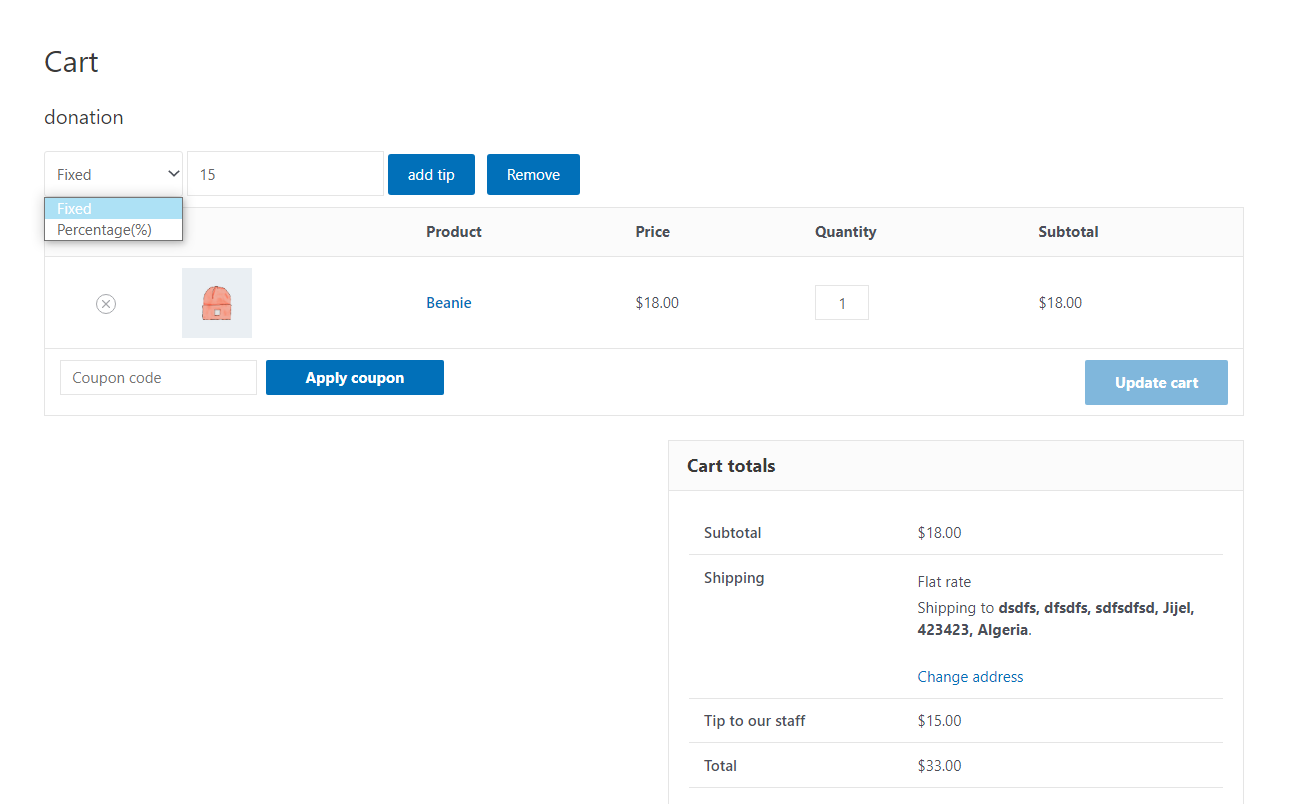Follow the Change address link

[x=970, y=677]
